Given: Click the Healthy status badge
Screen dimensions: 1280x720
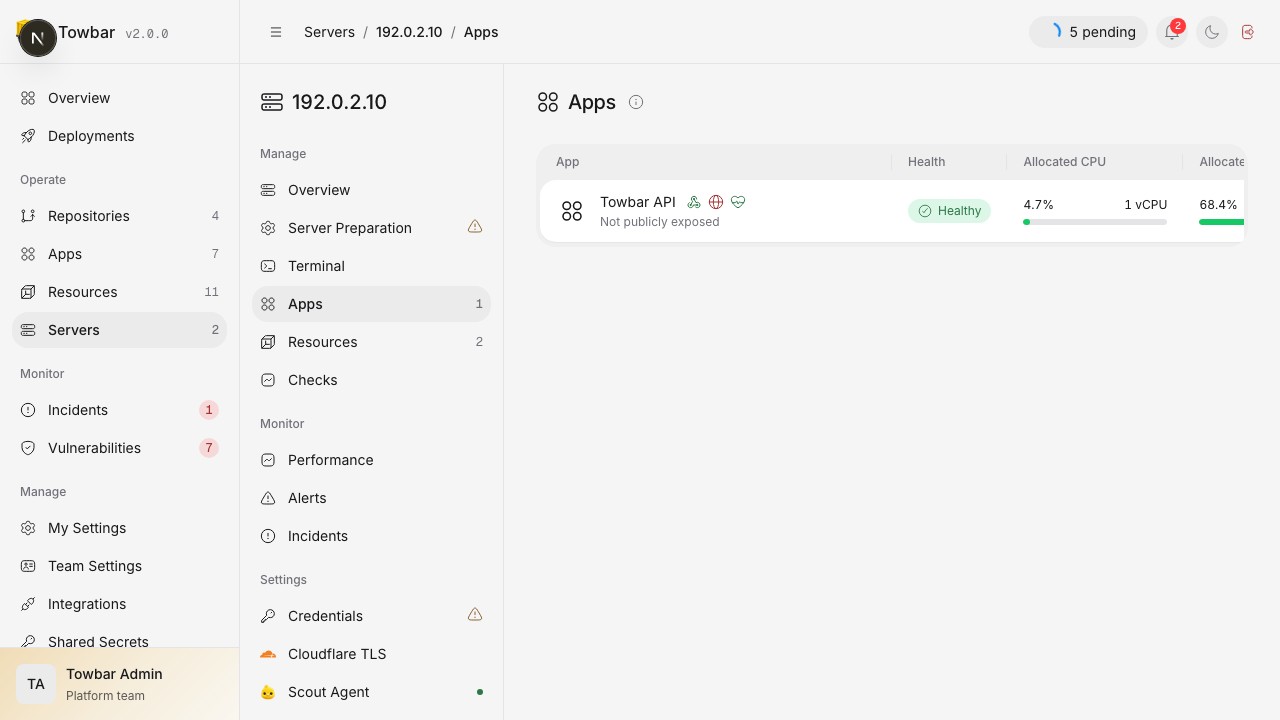Looking at the screenshot, I should 949,211.
